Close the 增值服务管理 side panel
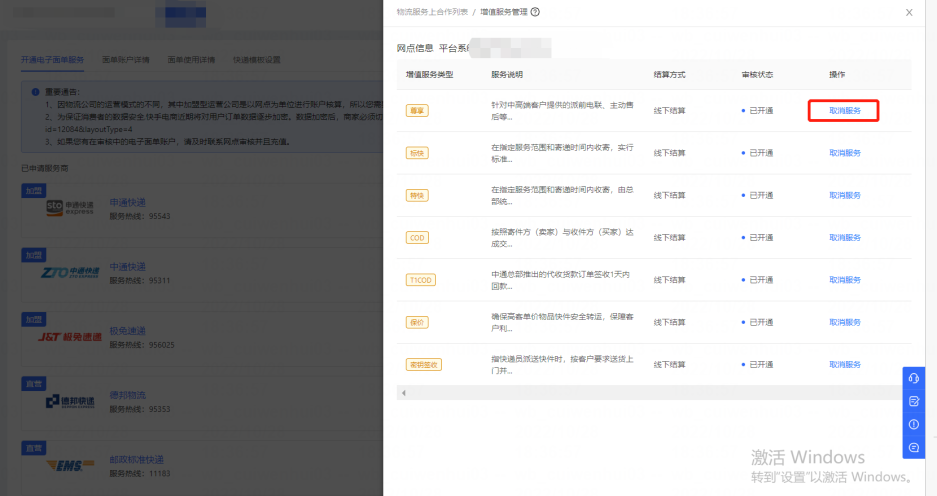 coord(908,12)
